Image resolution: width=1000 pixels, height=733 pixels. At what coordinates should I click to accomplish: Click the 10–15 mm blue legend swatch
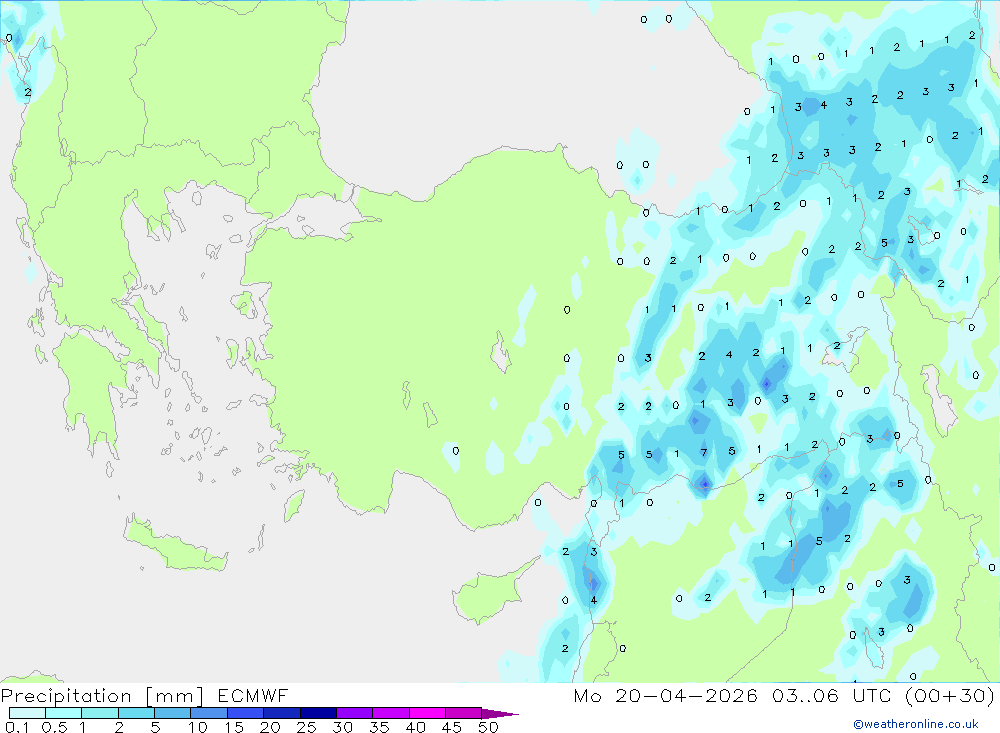point(209,713)
